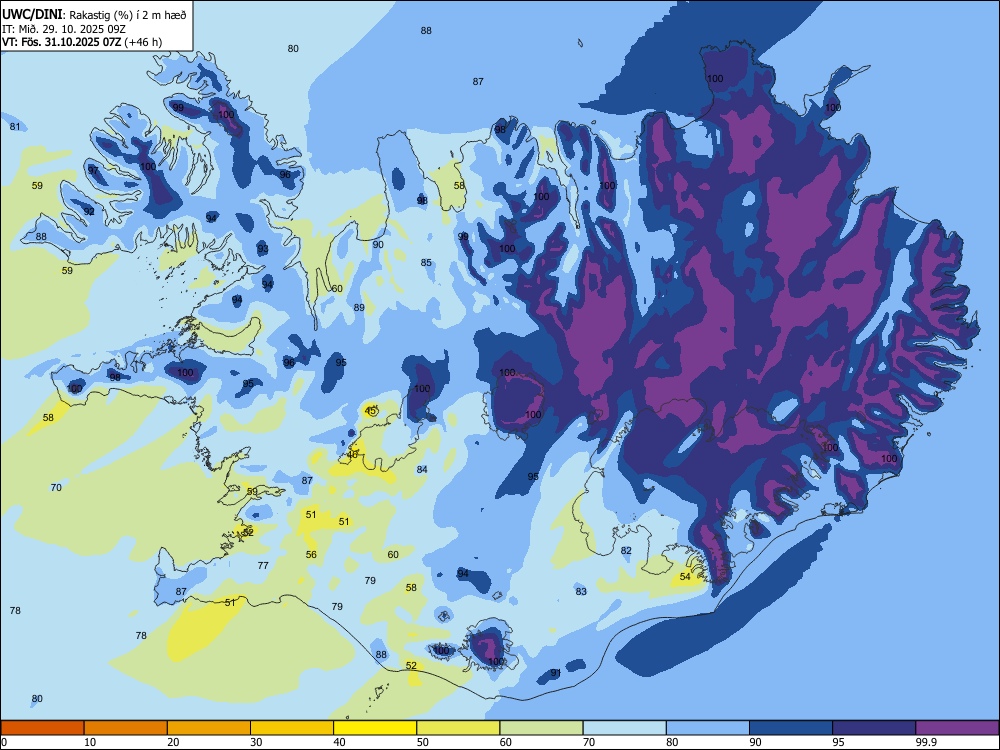The width and height of the screenshot is (1000, 750).
Task: Click the map value '92' in Westfjords
Action: pos(89,211)
